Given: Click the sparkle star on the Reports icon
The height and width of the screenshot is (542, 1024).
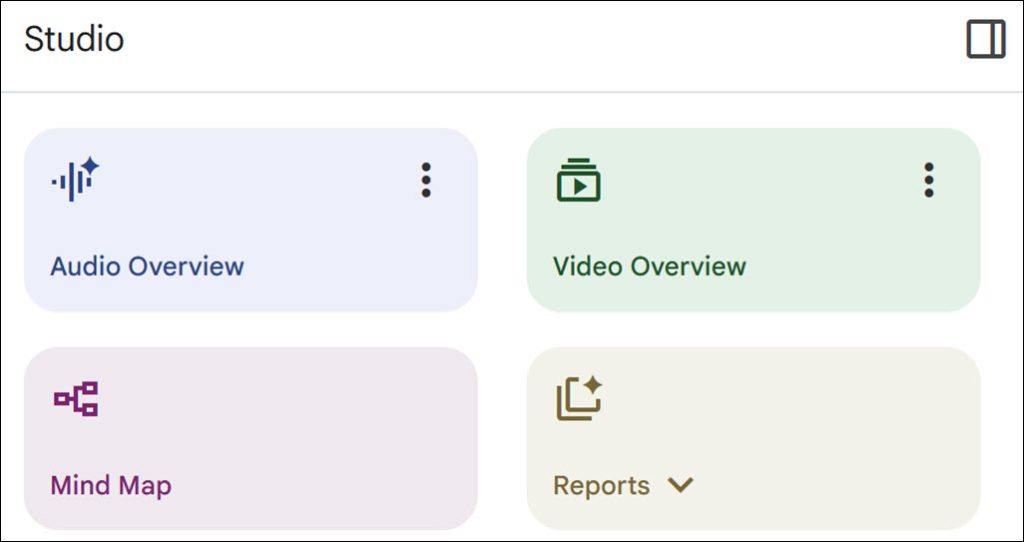Looking at the screenshot, I should (592, 385).
